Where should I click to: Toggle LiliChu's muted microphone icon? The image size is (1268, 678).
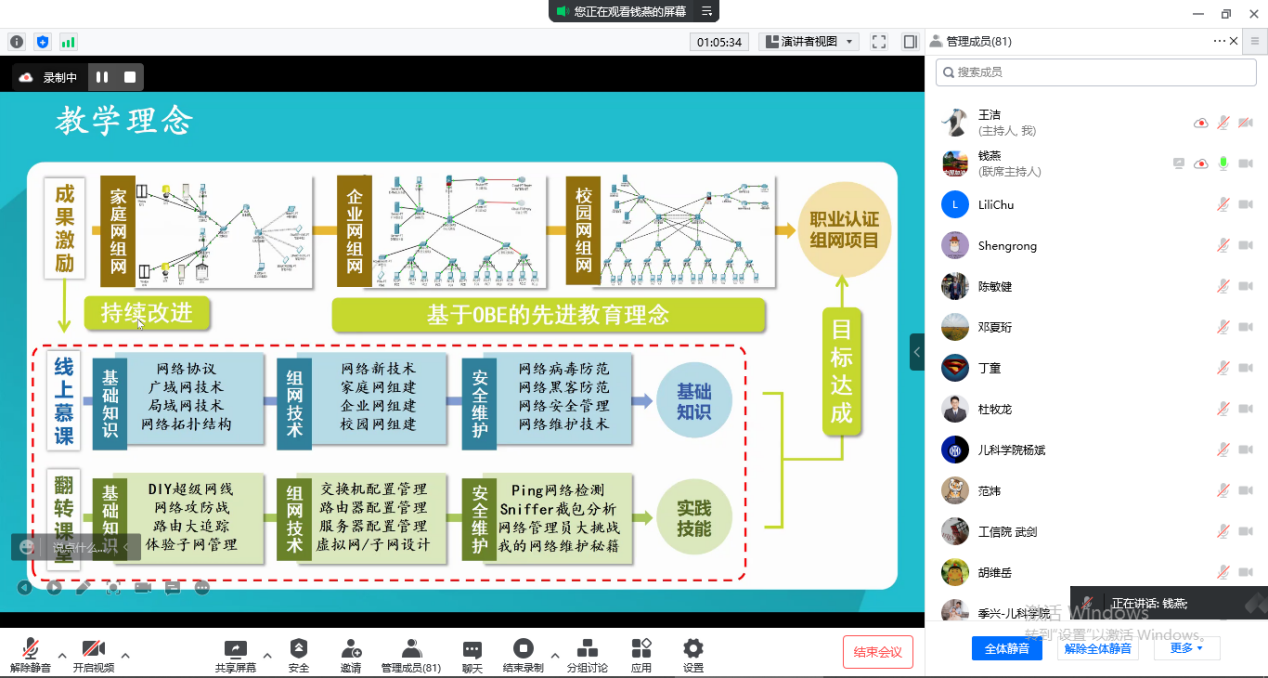[x=1222, y=205]
